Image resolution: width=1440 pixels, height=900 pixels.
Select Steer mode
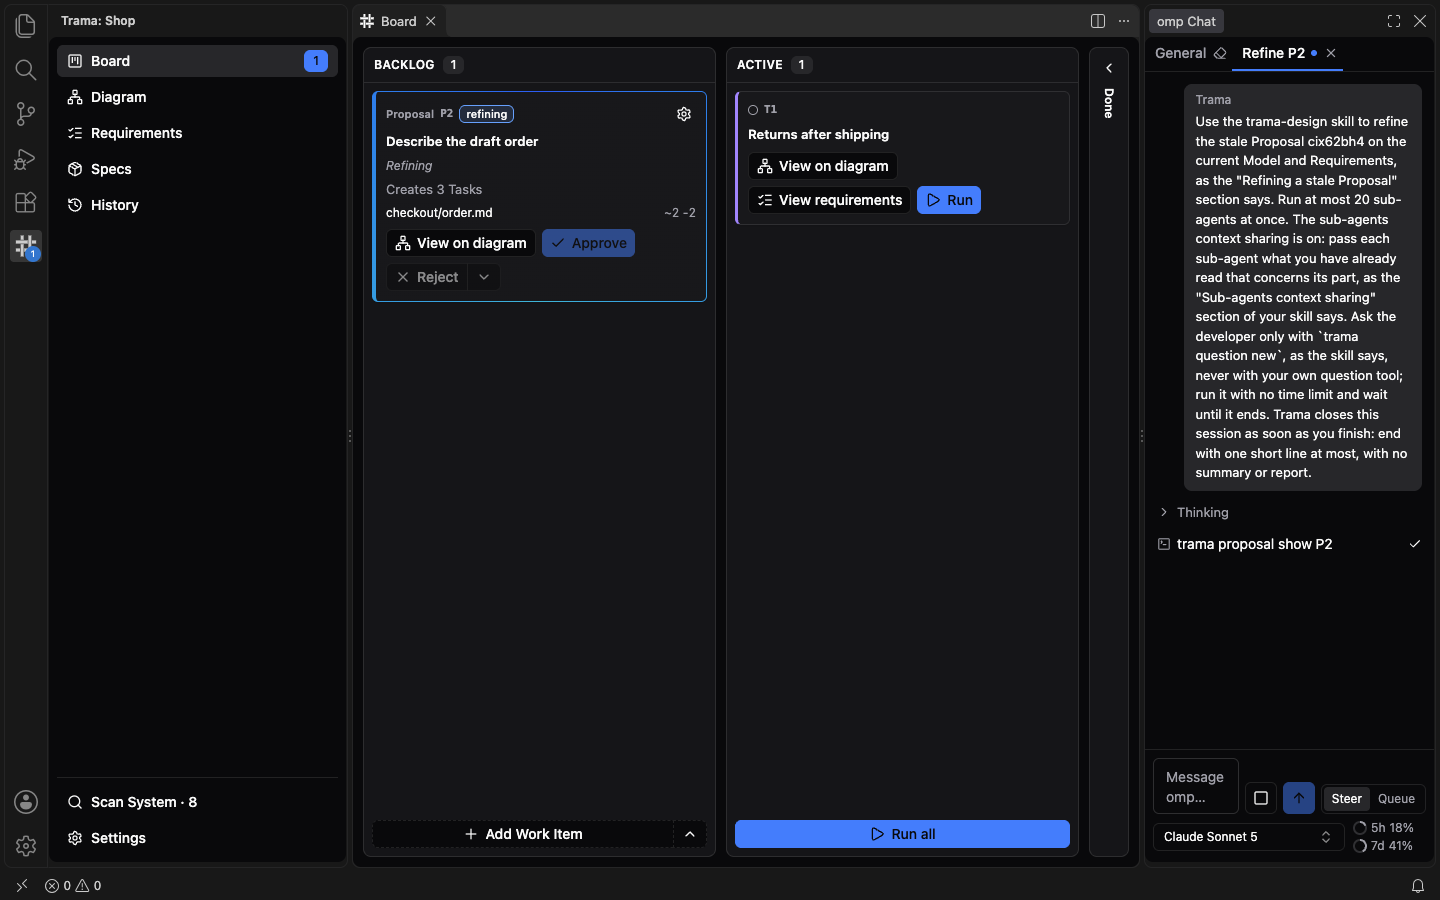click(1346, 798)
